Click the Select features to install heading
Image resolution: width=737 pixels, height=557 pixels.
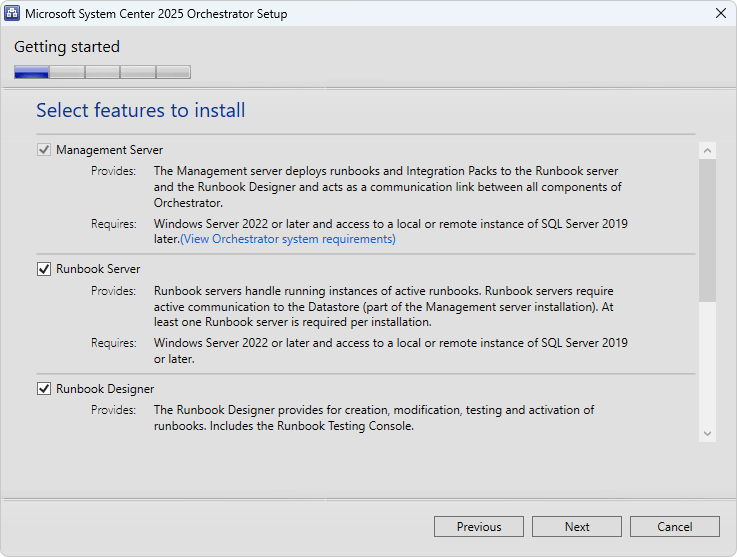point(141,110)
